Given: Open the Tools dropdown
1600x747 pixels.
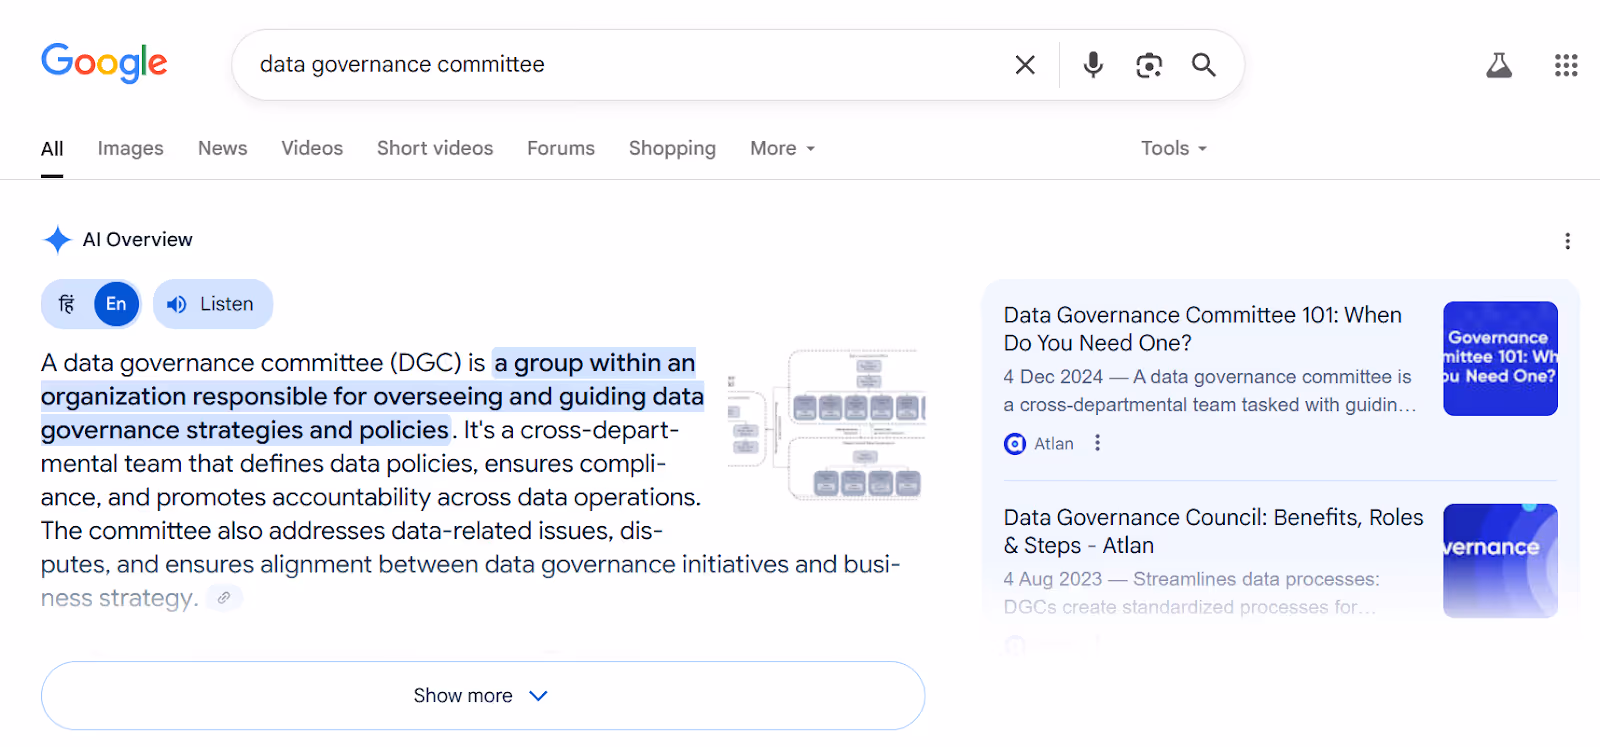Looking at the screenshot, I should click(x=1174, y=148).
